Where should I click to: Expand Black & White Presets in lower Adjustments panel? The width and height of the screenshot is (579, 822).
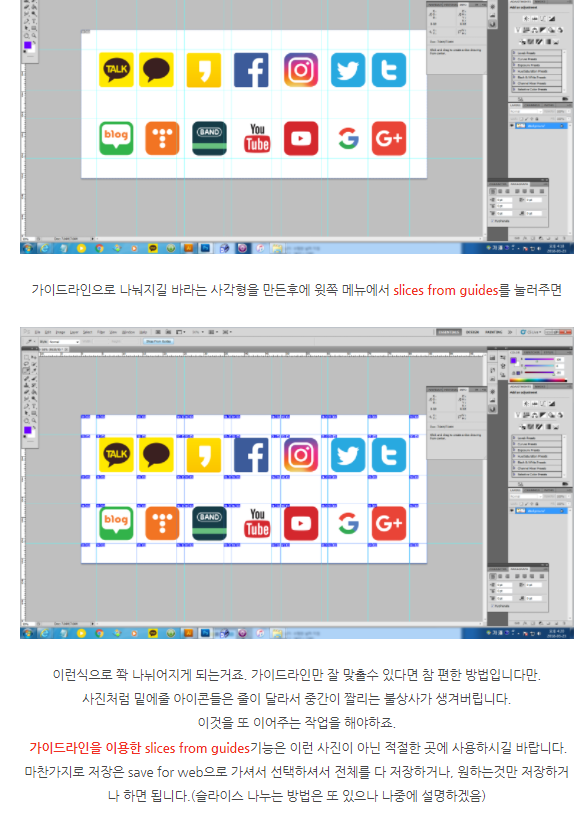click(514, 462)
